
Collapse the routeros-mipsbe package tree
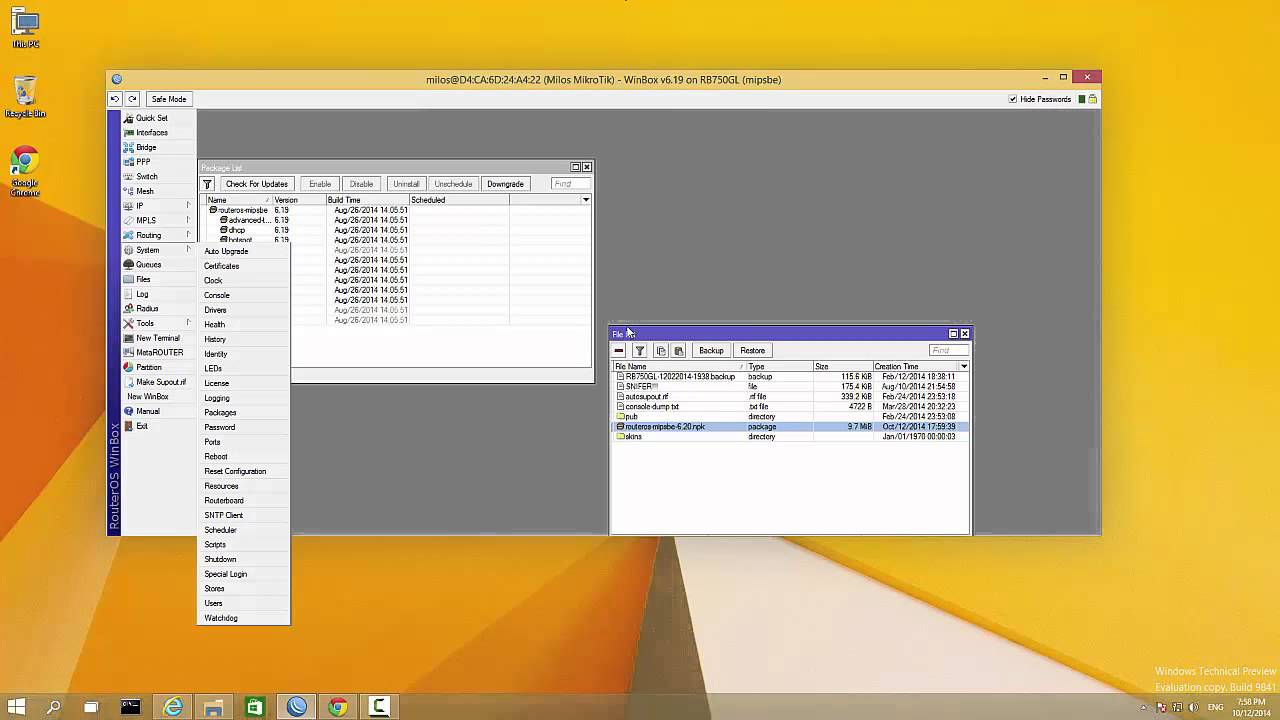[213, 211]
